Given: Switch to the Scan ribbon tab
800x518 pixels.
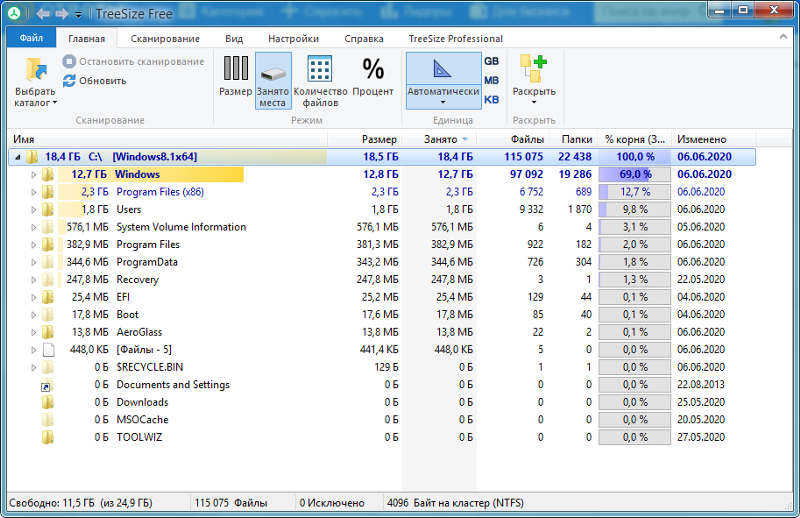Looking at the screenshot, I should pyautogui.click(x=165, y=39).
